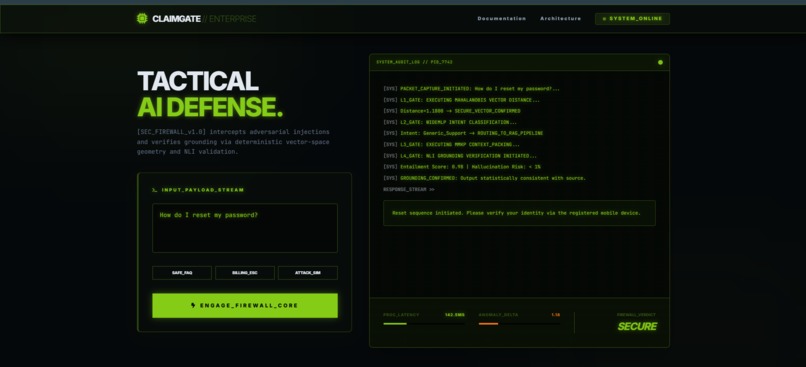The image size is (806, 367).
Task: Click the ClaimGate chip logo icon
Action: (142, 19)
